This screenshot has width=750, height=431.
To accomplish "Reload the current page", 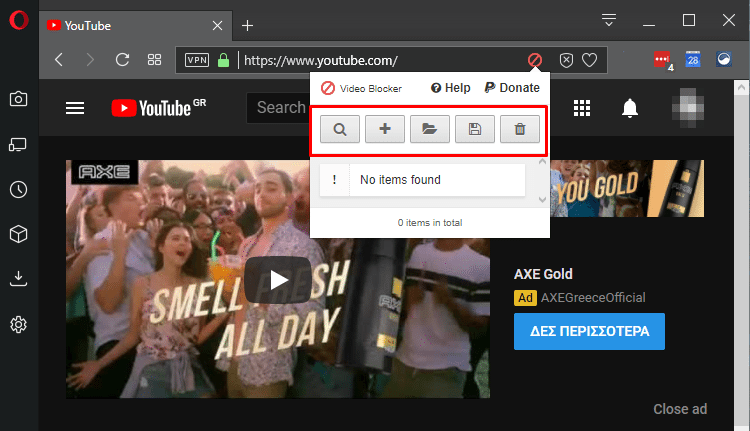I will pos(122,60).
